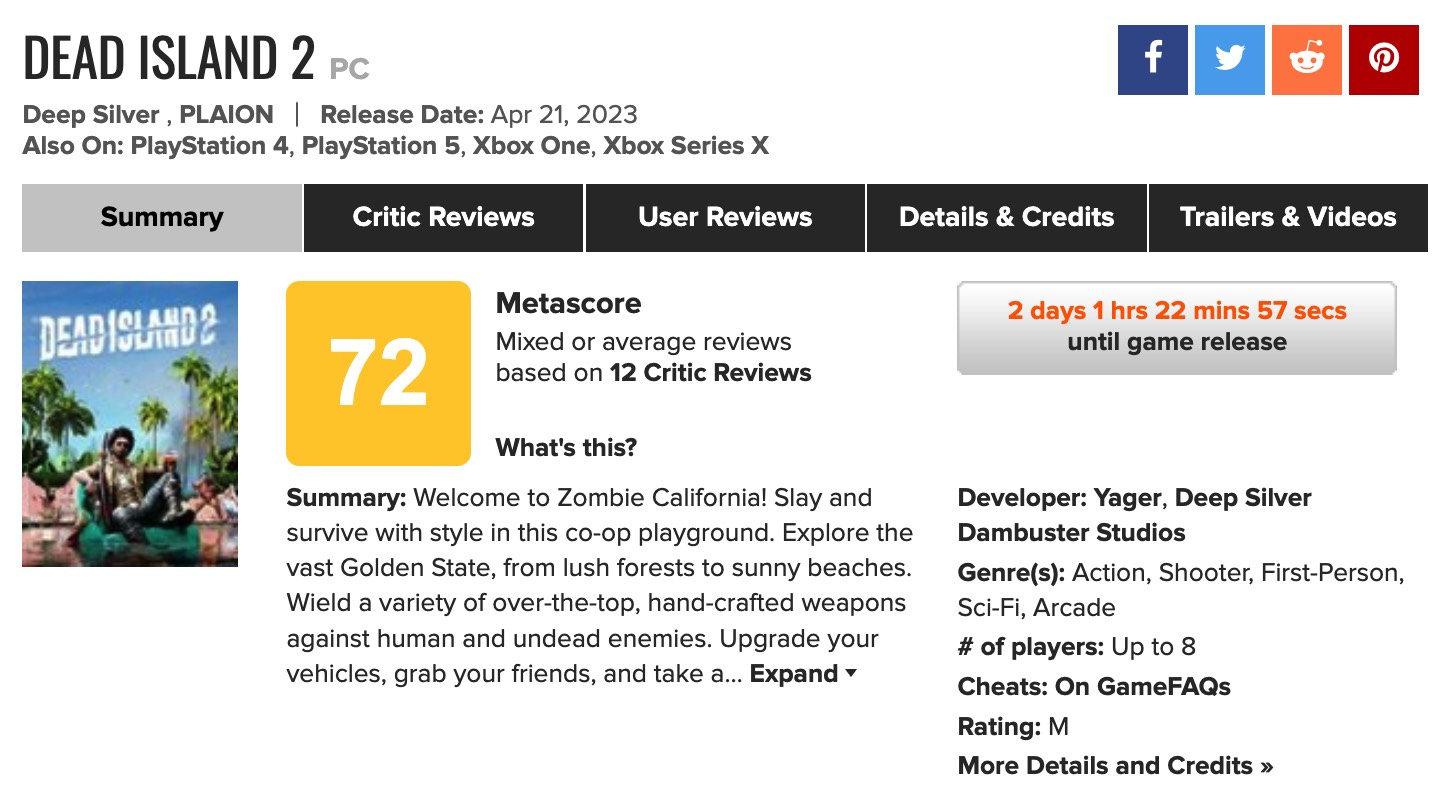1446x788 pixels.
Task: Expand the full game summary text
Action: point(802,674)
